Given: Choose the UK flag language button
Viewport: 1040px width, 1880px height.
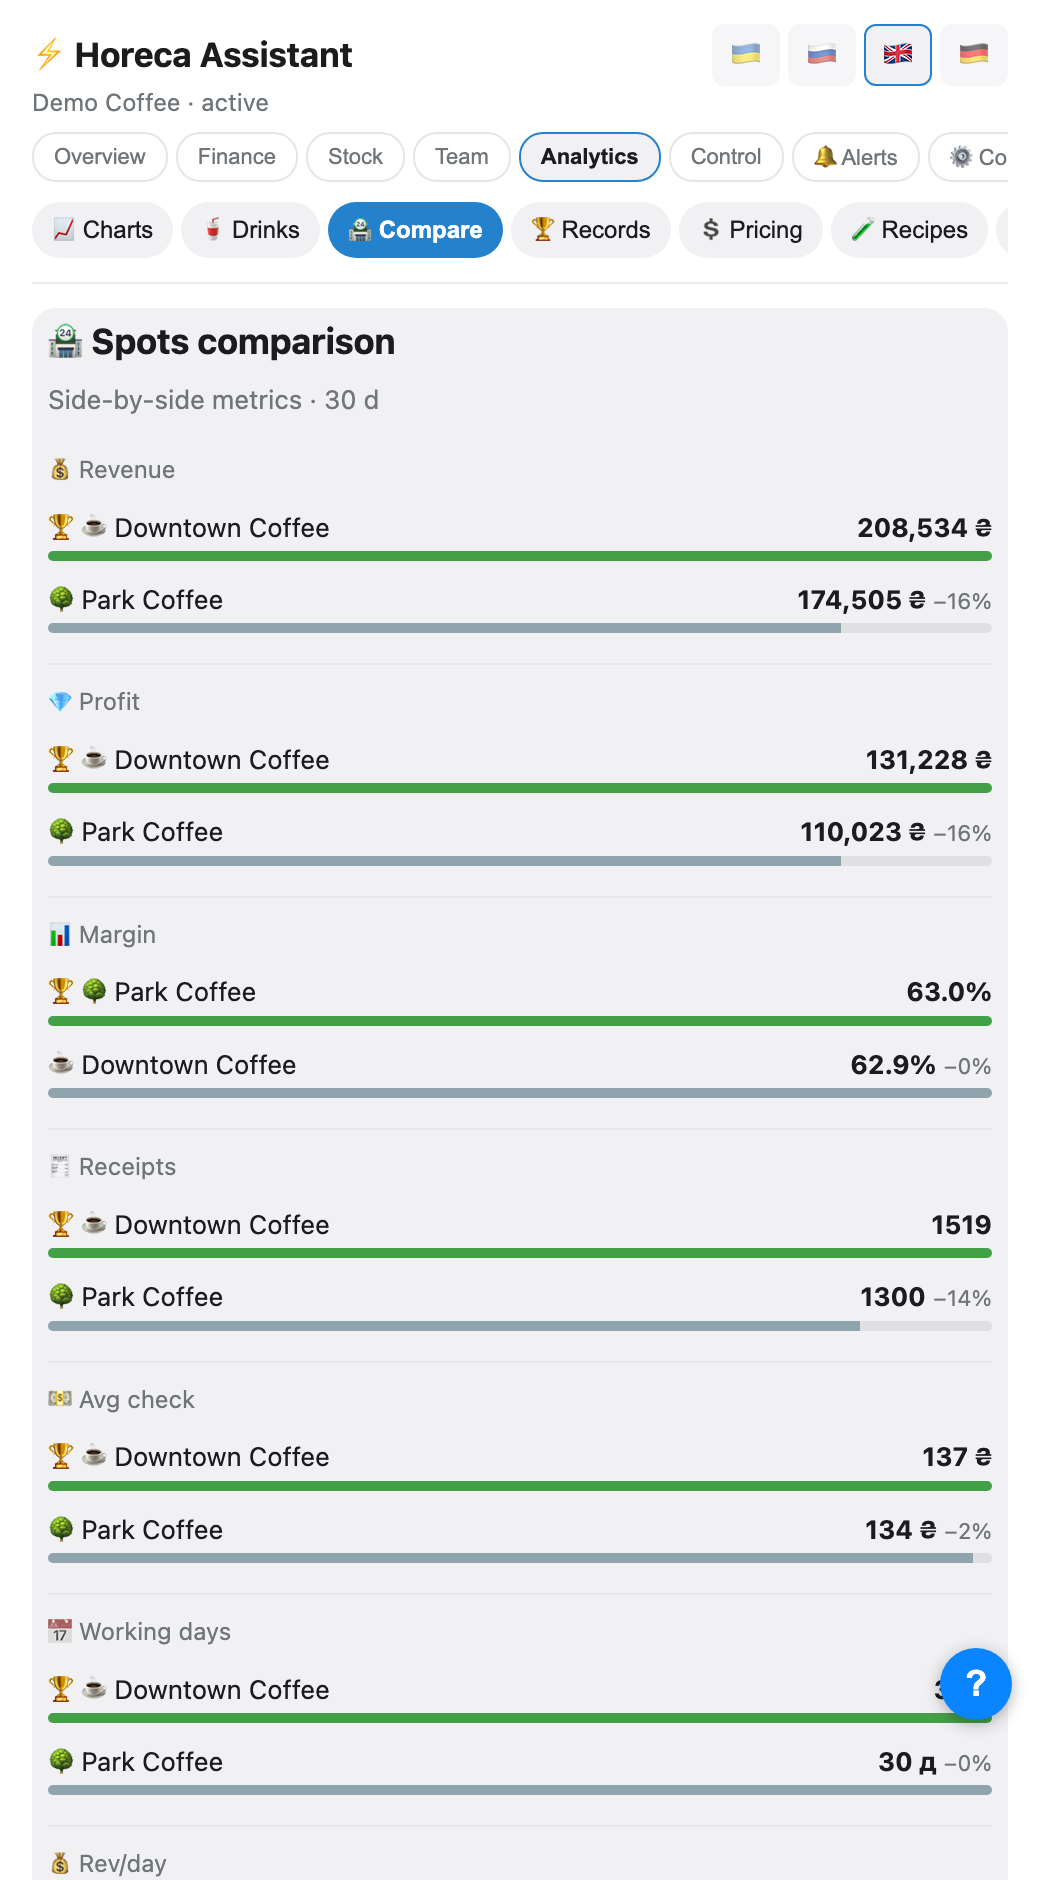Looking at the screenshot, I should click(898, 55).
